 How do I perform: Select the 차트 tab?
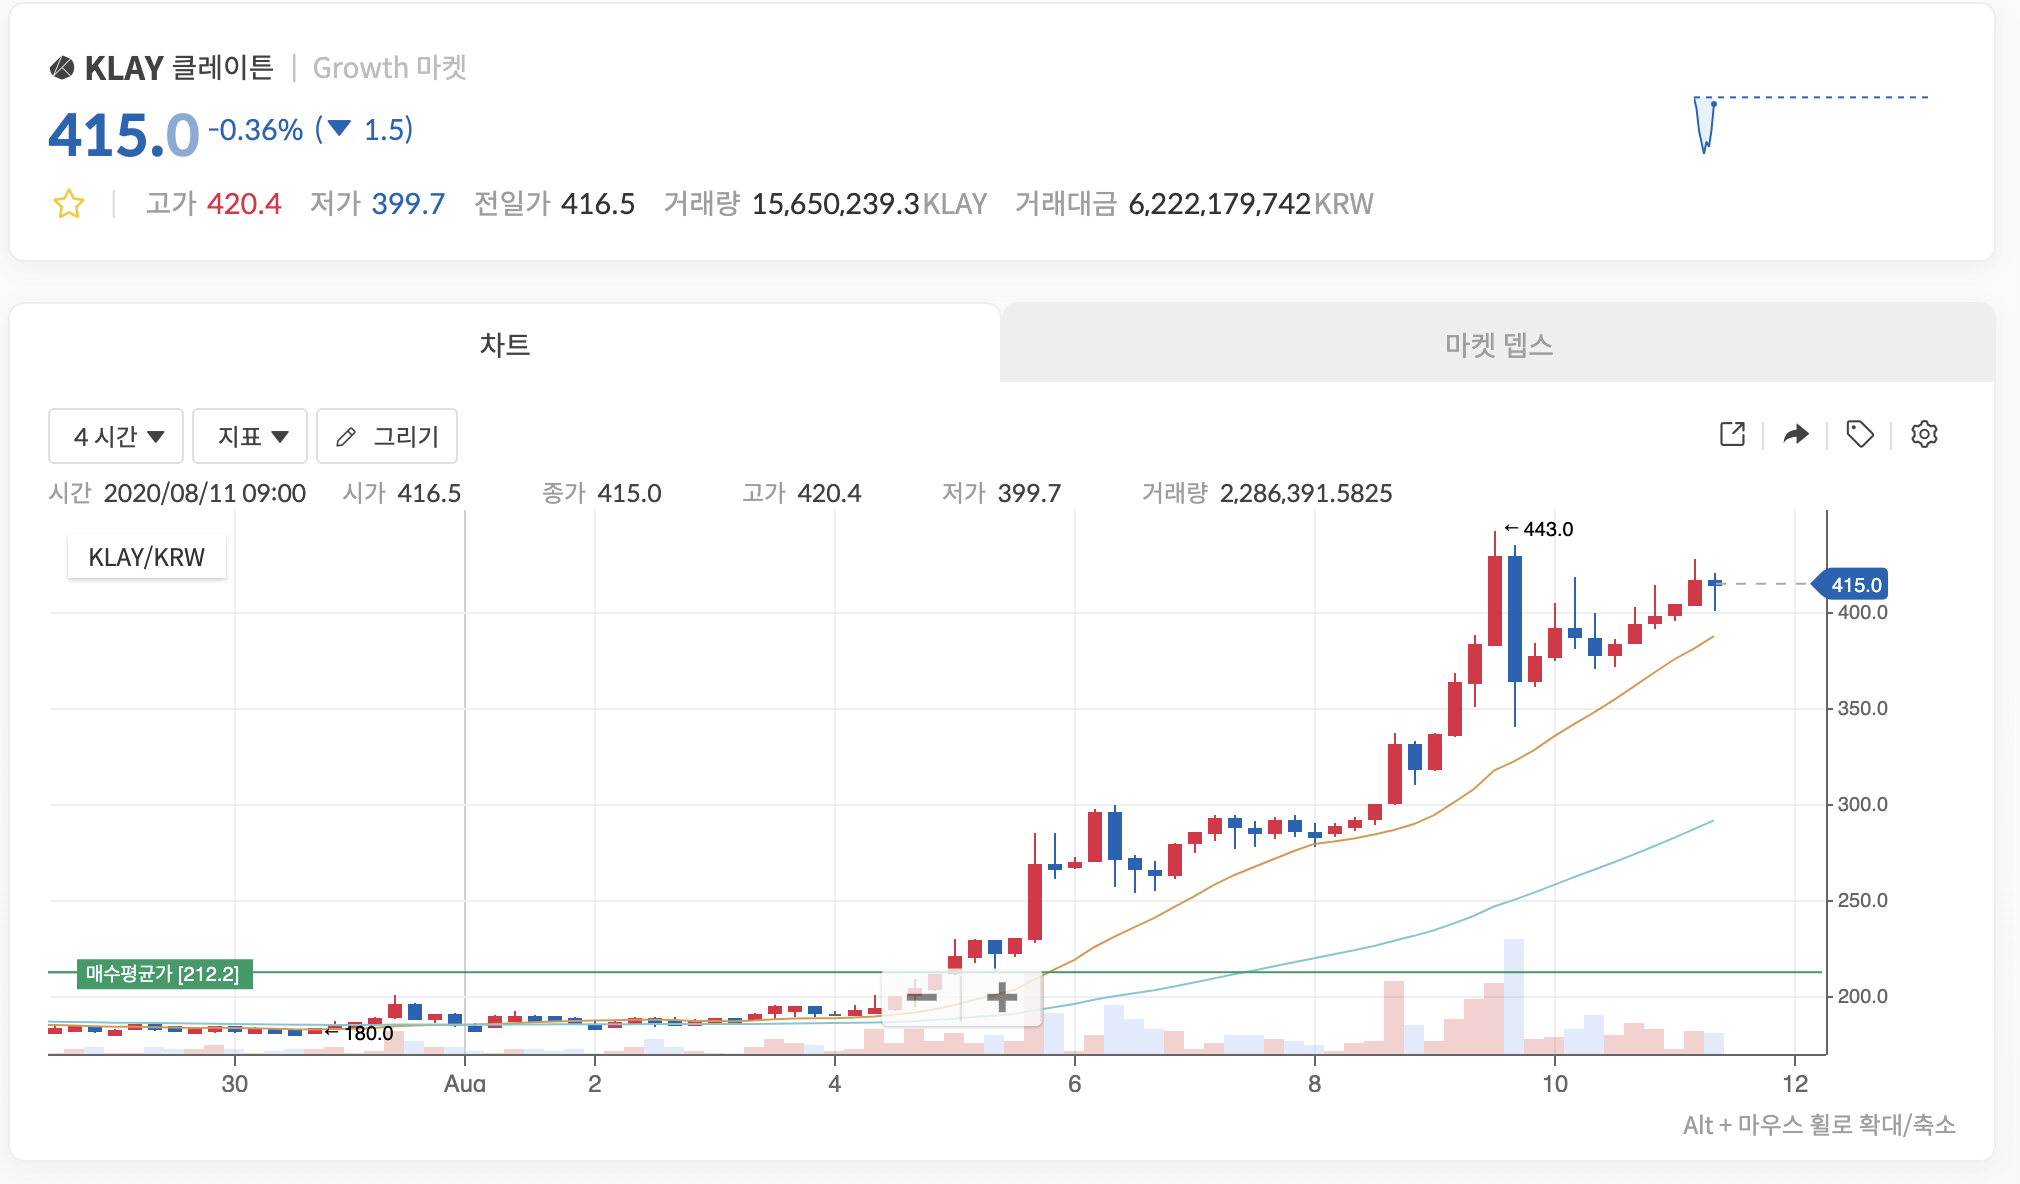(504, 345)
